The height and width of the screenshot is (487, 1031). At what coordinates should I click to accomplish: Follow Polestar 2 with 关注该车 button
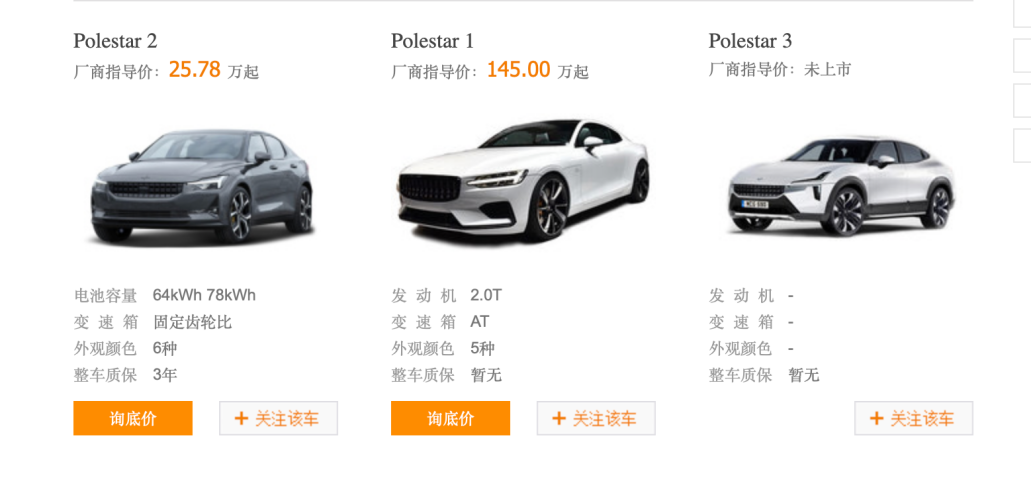click(x=278, y=418)
